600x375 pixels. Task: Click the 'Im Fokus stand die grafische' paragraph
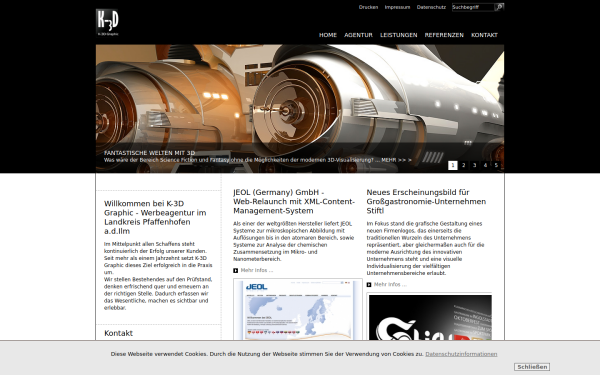(x=426, y=248)
